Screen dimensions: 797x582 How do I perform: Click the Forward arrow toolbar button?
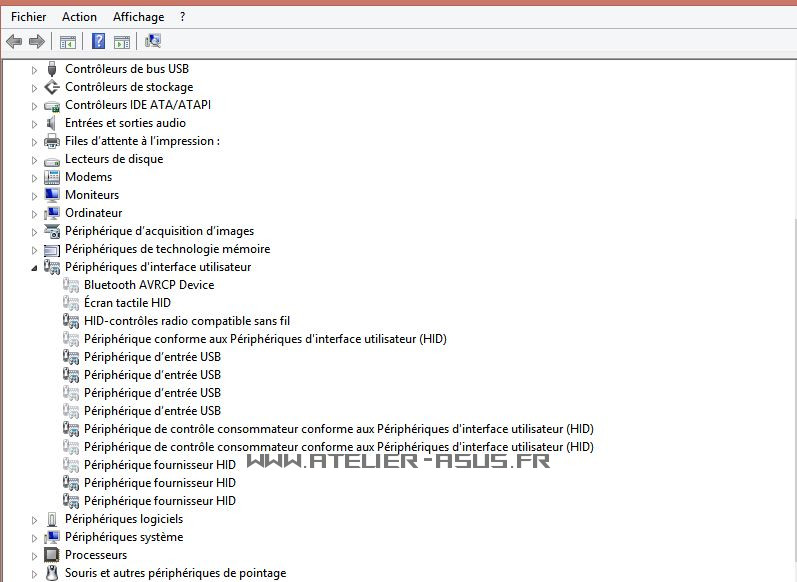pyautogui.click(x=37, y=41)
